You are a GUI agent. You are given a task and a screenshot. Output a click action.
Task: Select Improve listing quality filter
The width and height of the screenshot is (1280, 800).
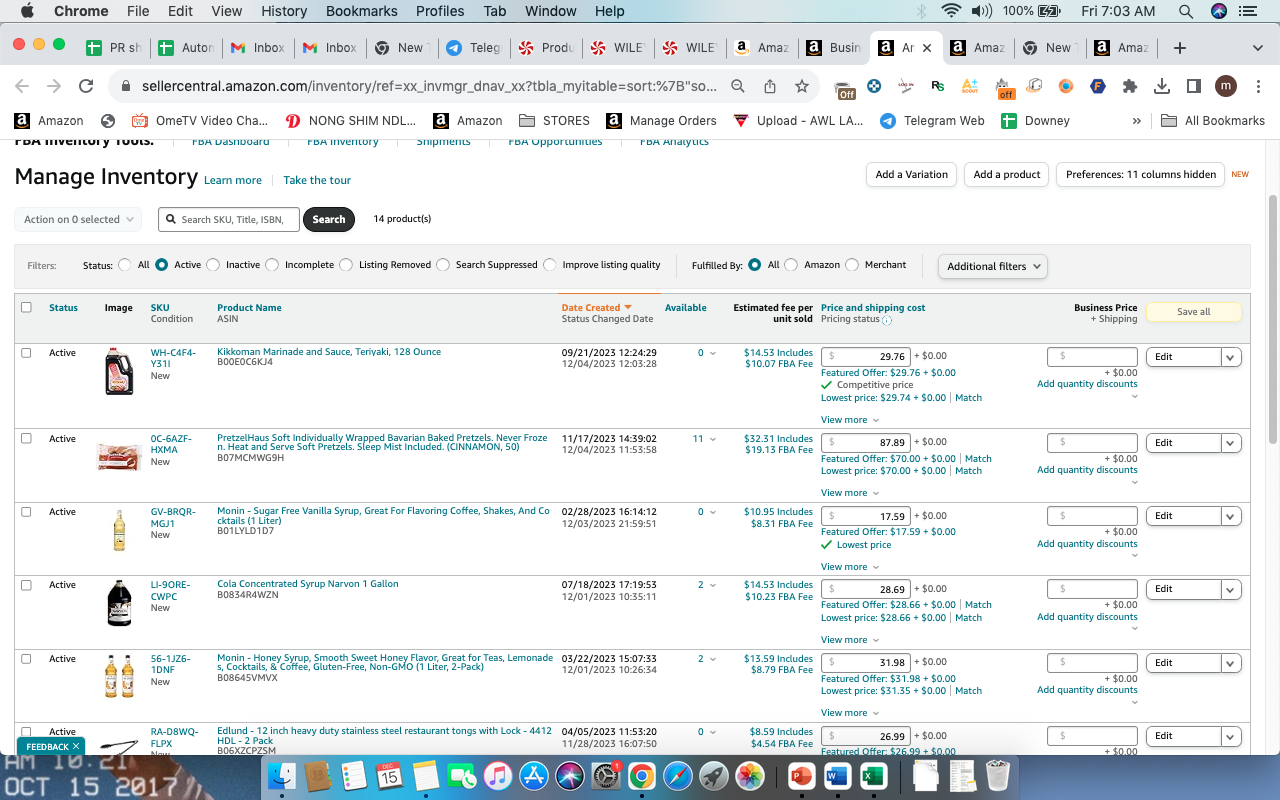tap(550, 265)
